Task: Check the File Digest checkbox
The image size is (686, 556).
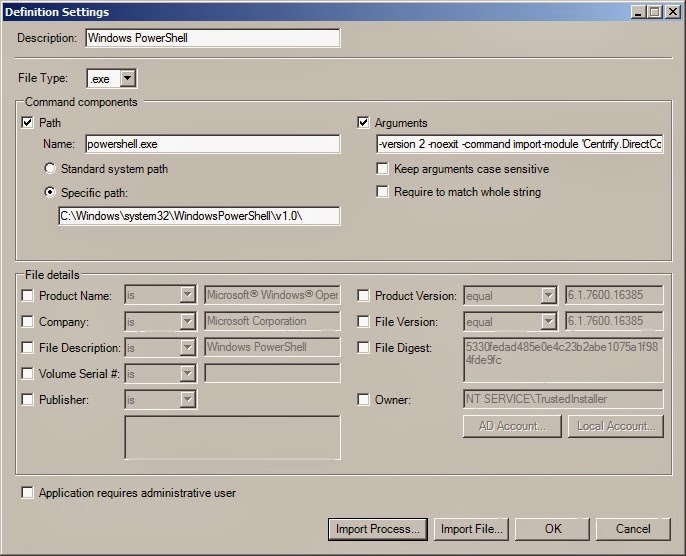Action: click(363, 348)
